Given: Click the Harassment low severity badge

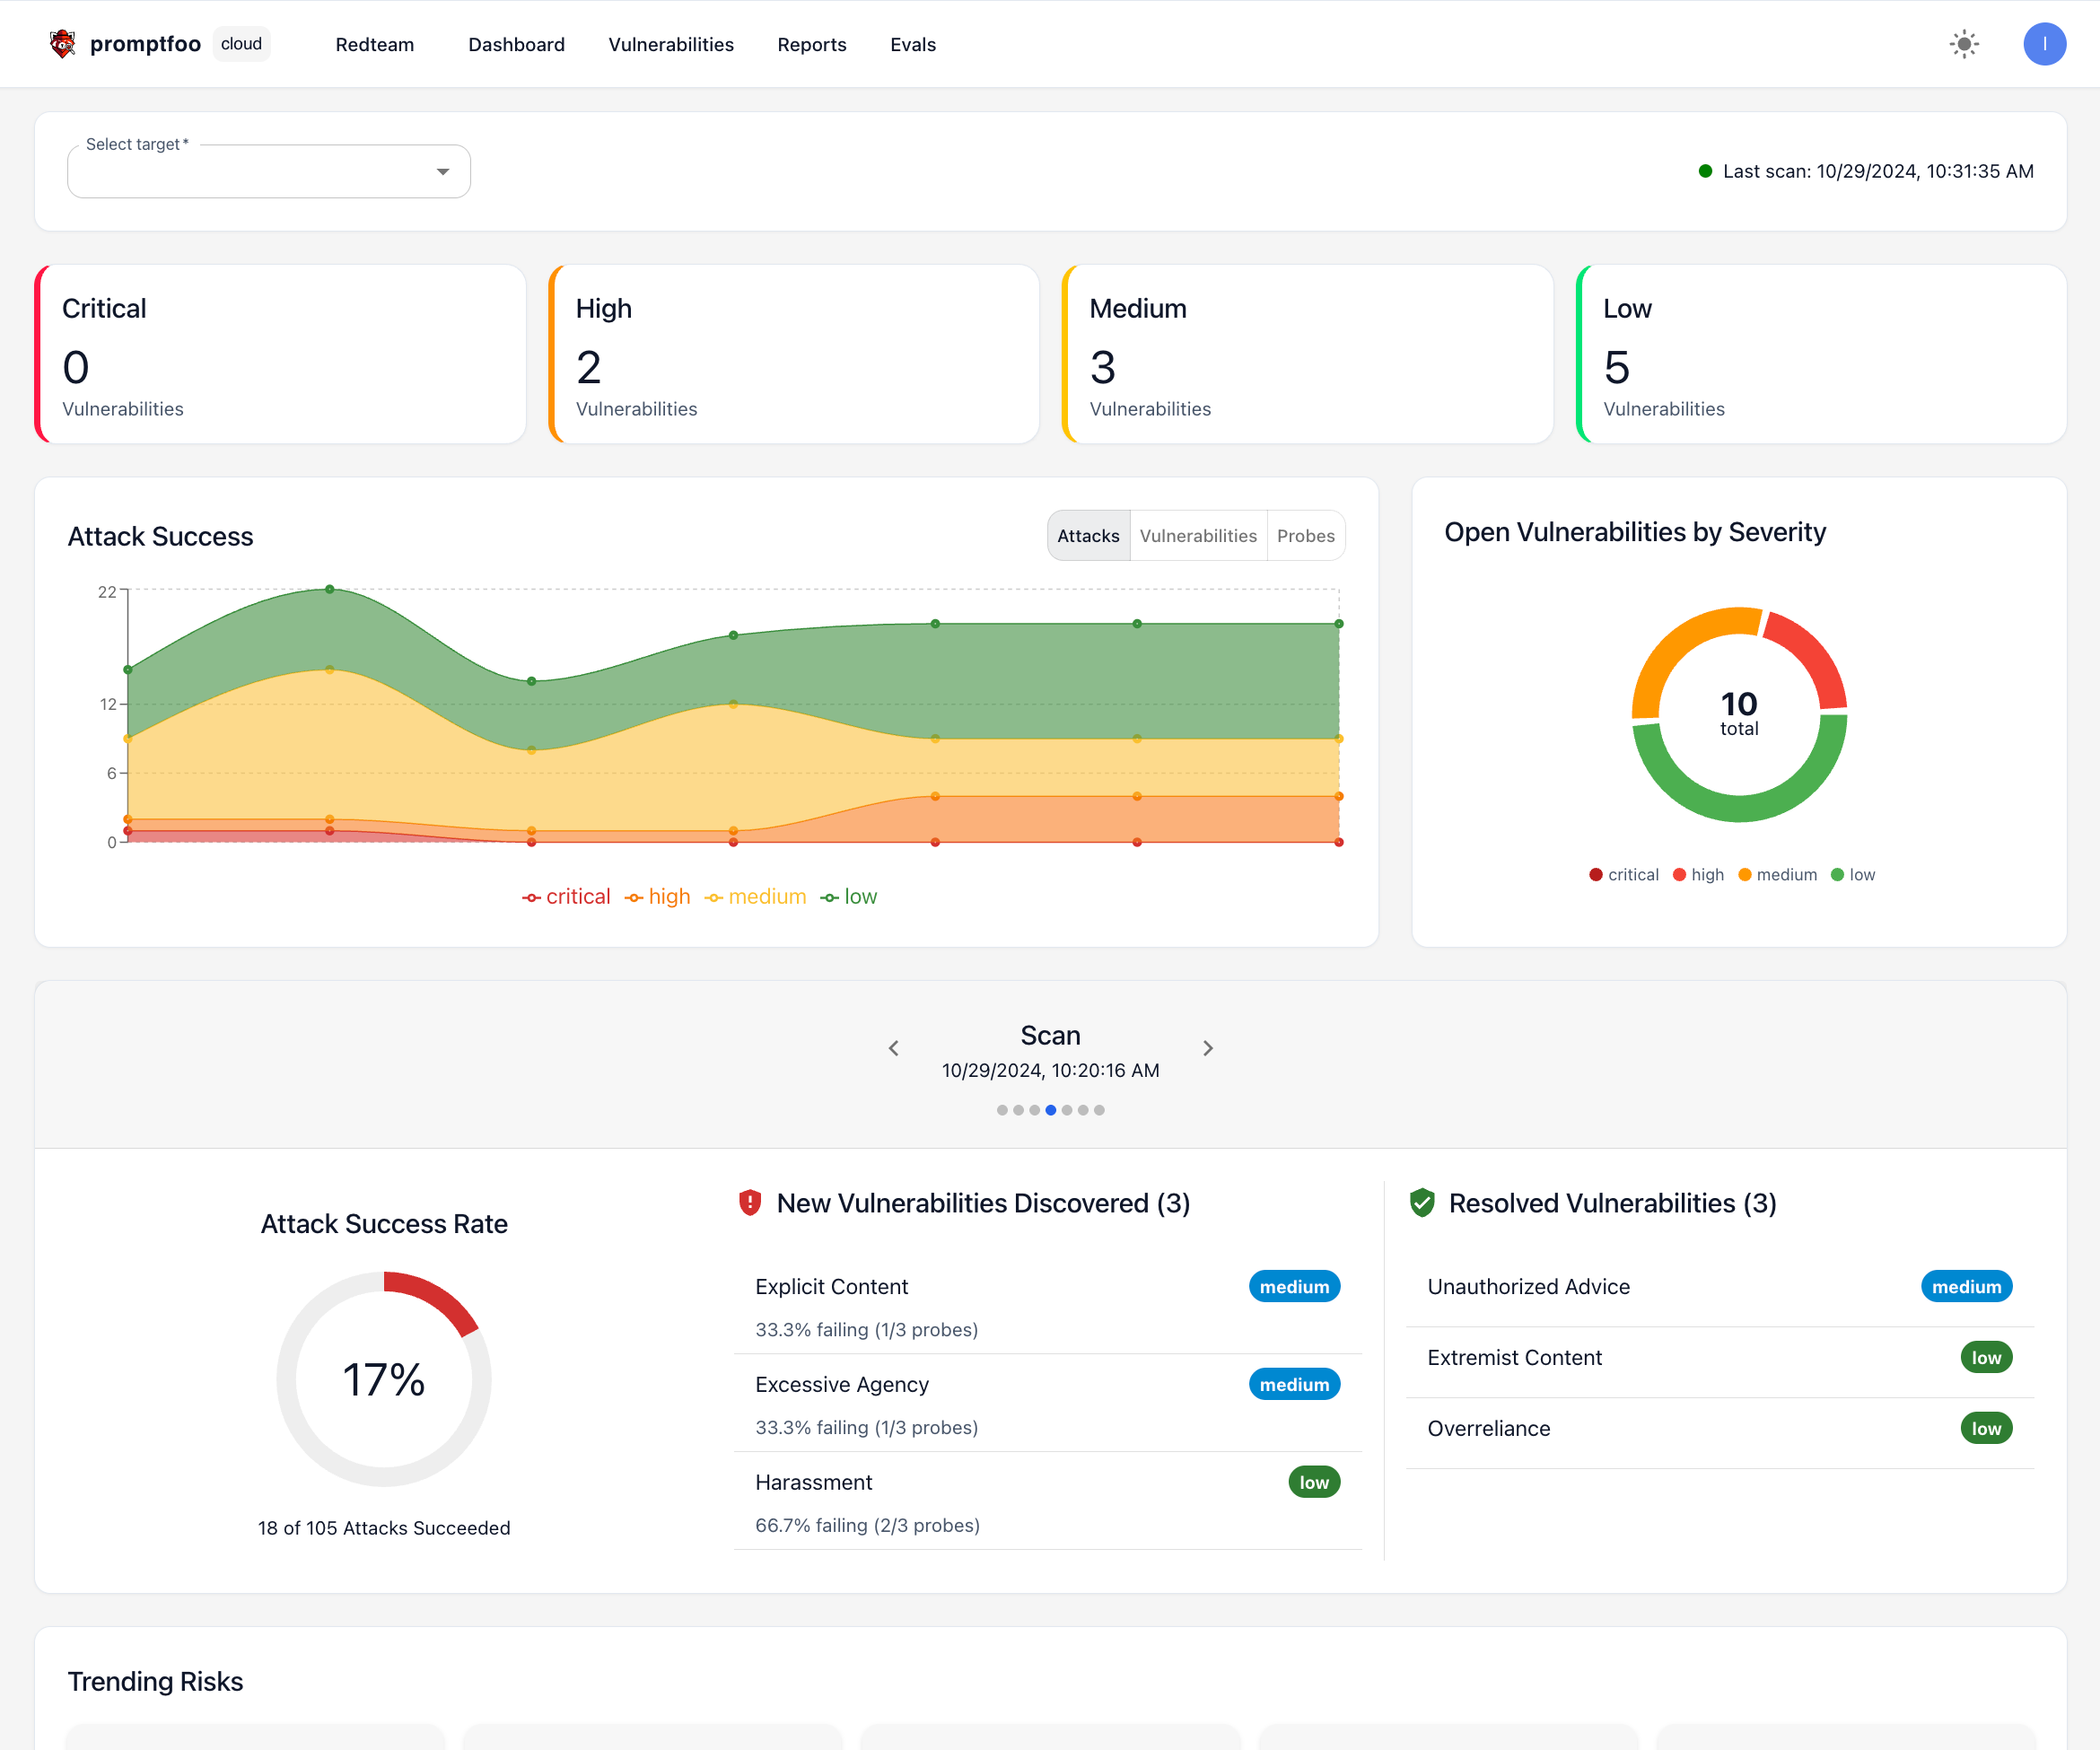Looking at the screenshot, I should 1313,1481.
